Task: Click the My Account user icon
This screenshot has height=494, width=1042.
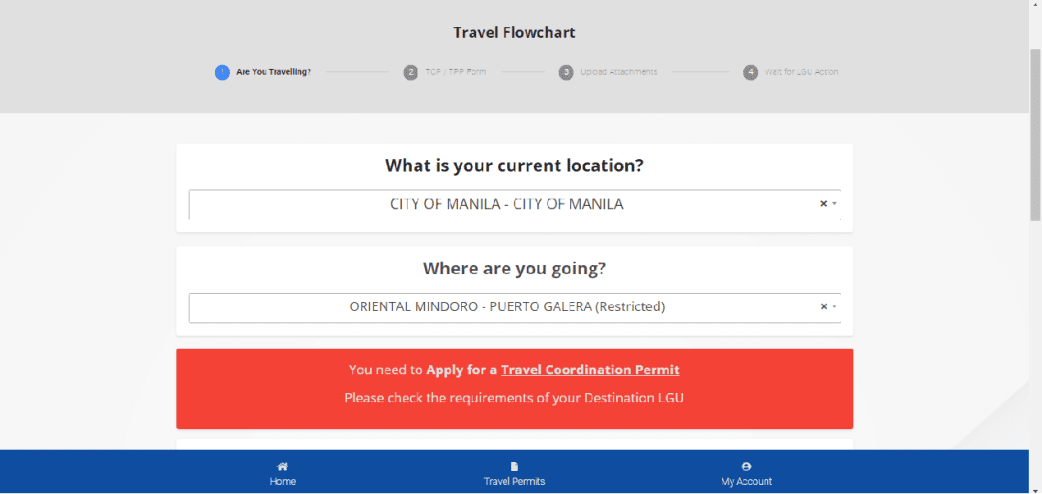Action: coord(747,466)
